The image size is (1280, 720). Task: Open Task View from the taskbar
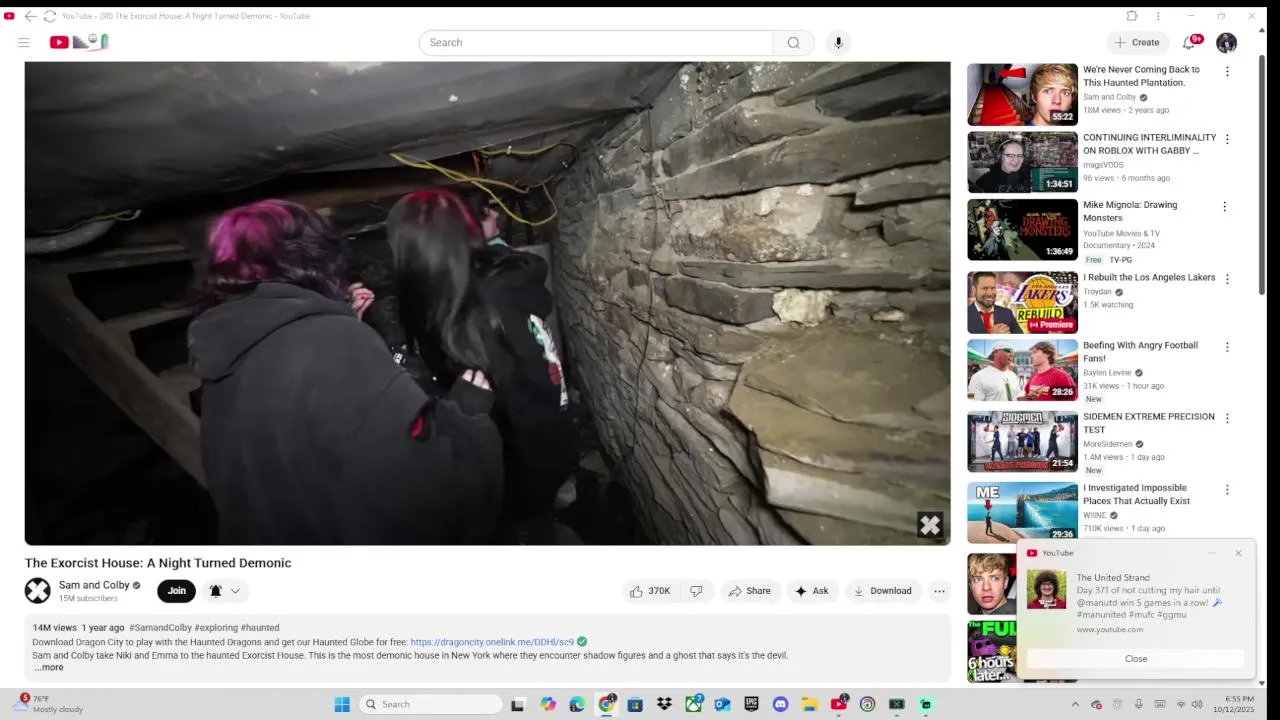pyautogui.click(x=517, y=704)
